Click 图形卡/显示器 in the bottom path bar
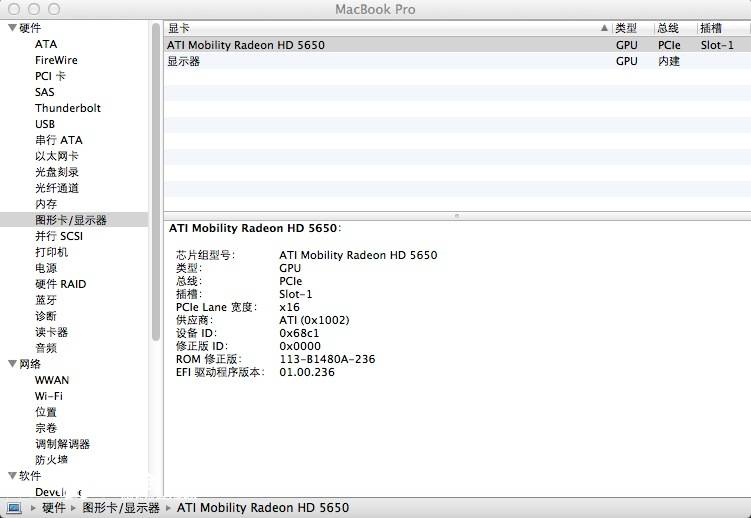The width and height of the screenshot is (751, 518). click(121, 507)
